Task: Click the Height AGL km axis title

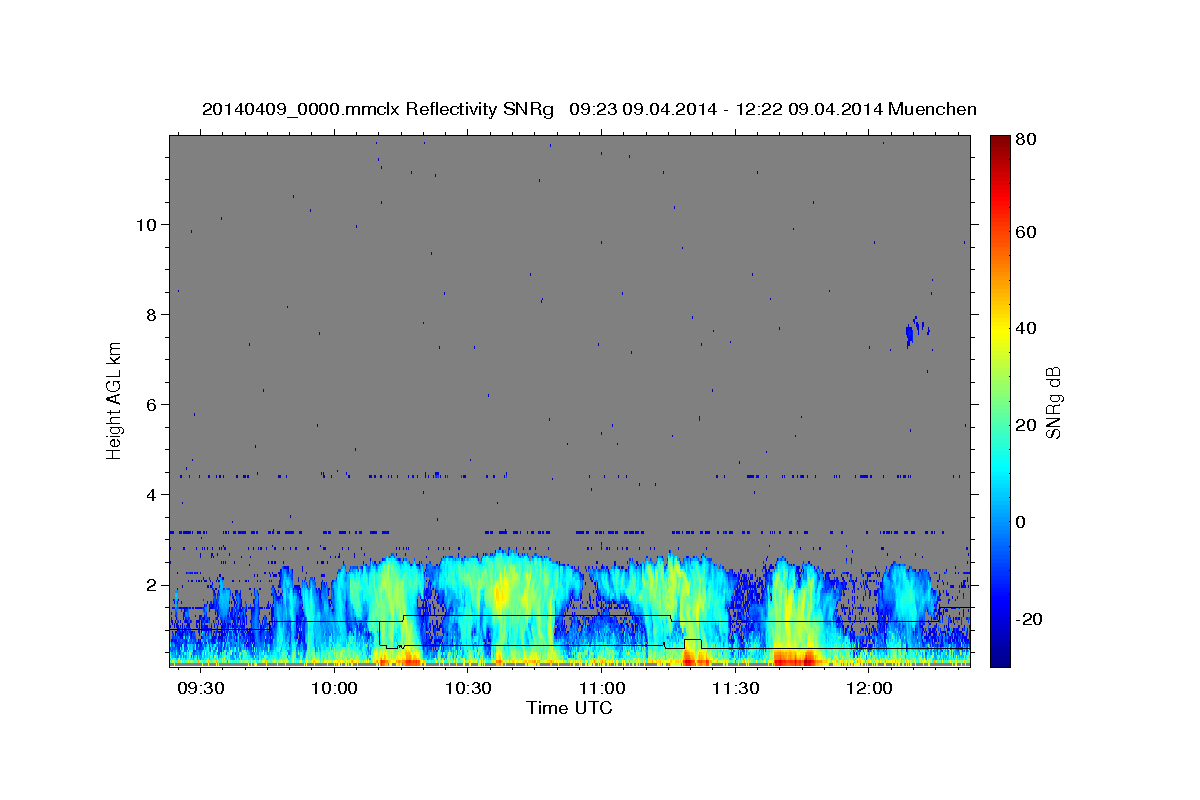Action: (114, 400)
